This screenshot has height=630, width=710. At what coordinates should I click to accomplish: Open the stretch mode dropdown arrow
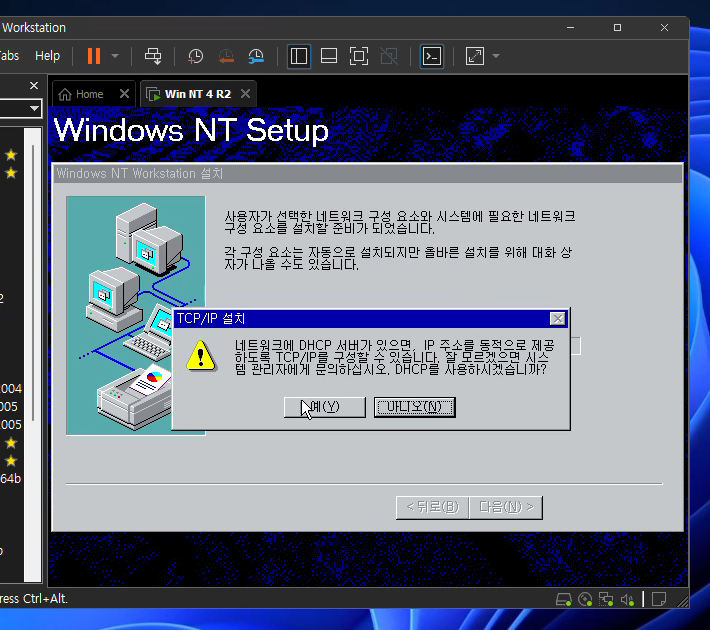point(496,56)
